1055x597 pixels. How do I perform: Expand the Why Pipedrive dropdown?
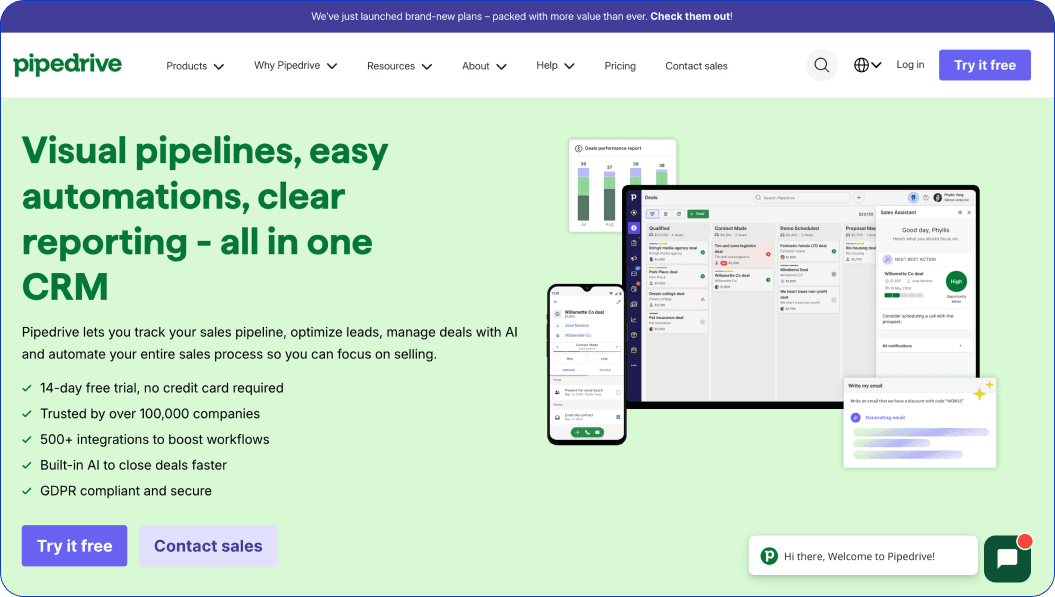(x=295, y=65)
